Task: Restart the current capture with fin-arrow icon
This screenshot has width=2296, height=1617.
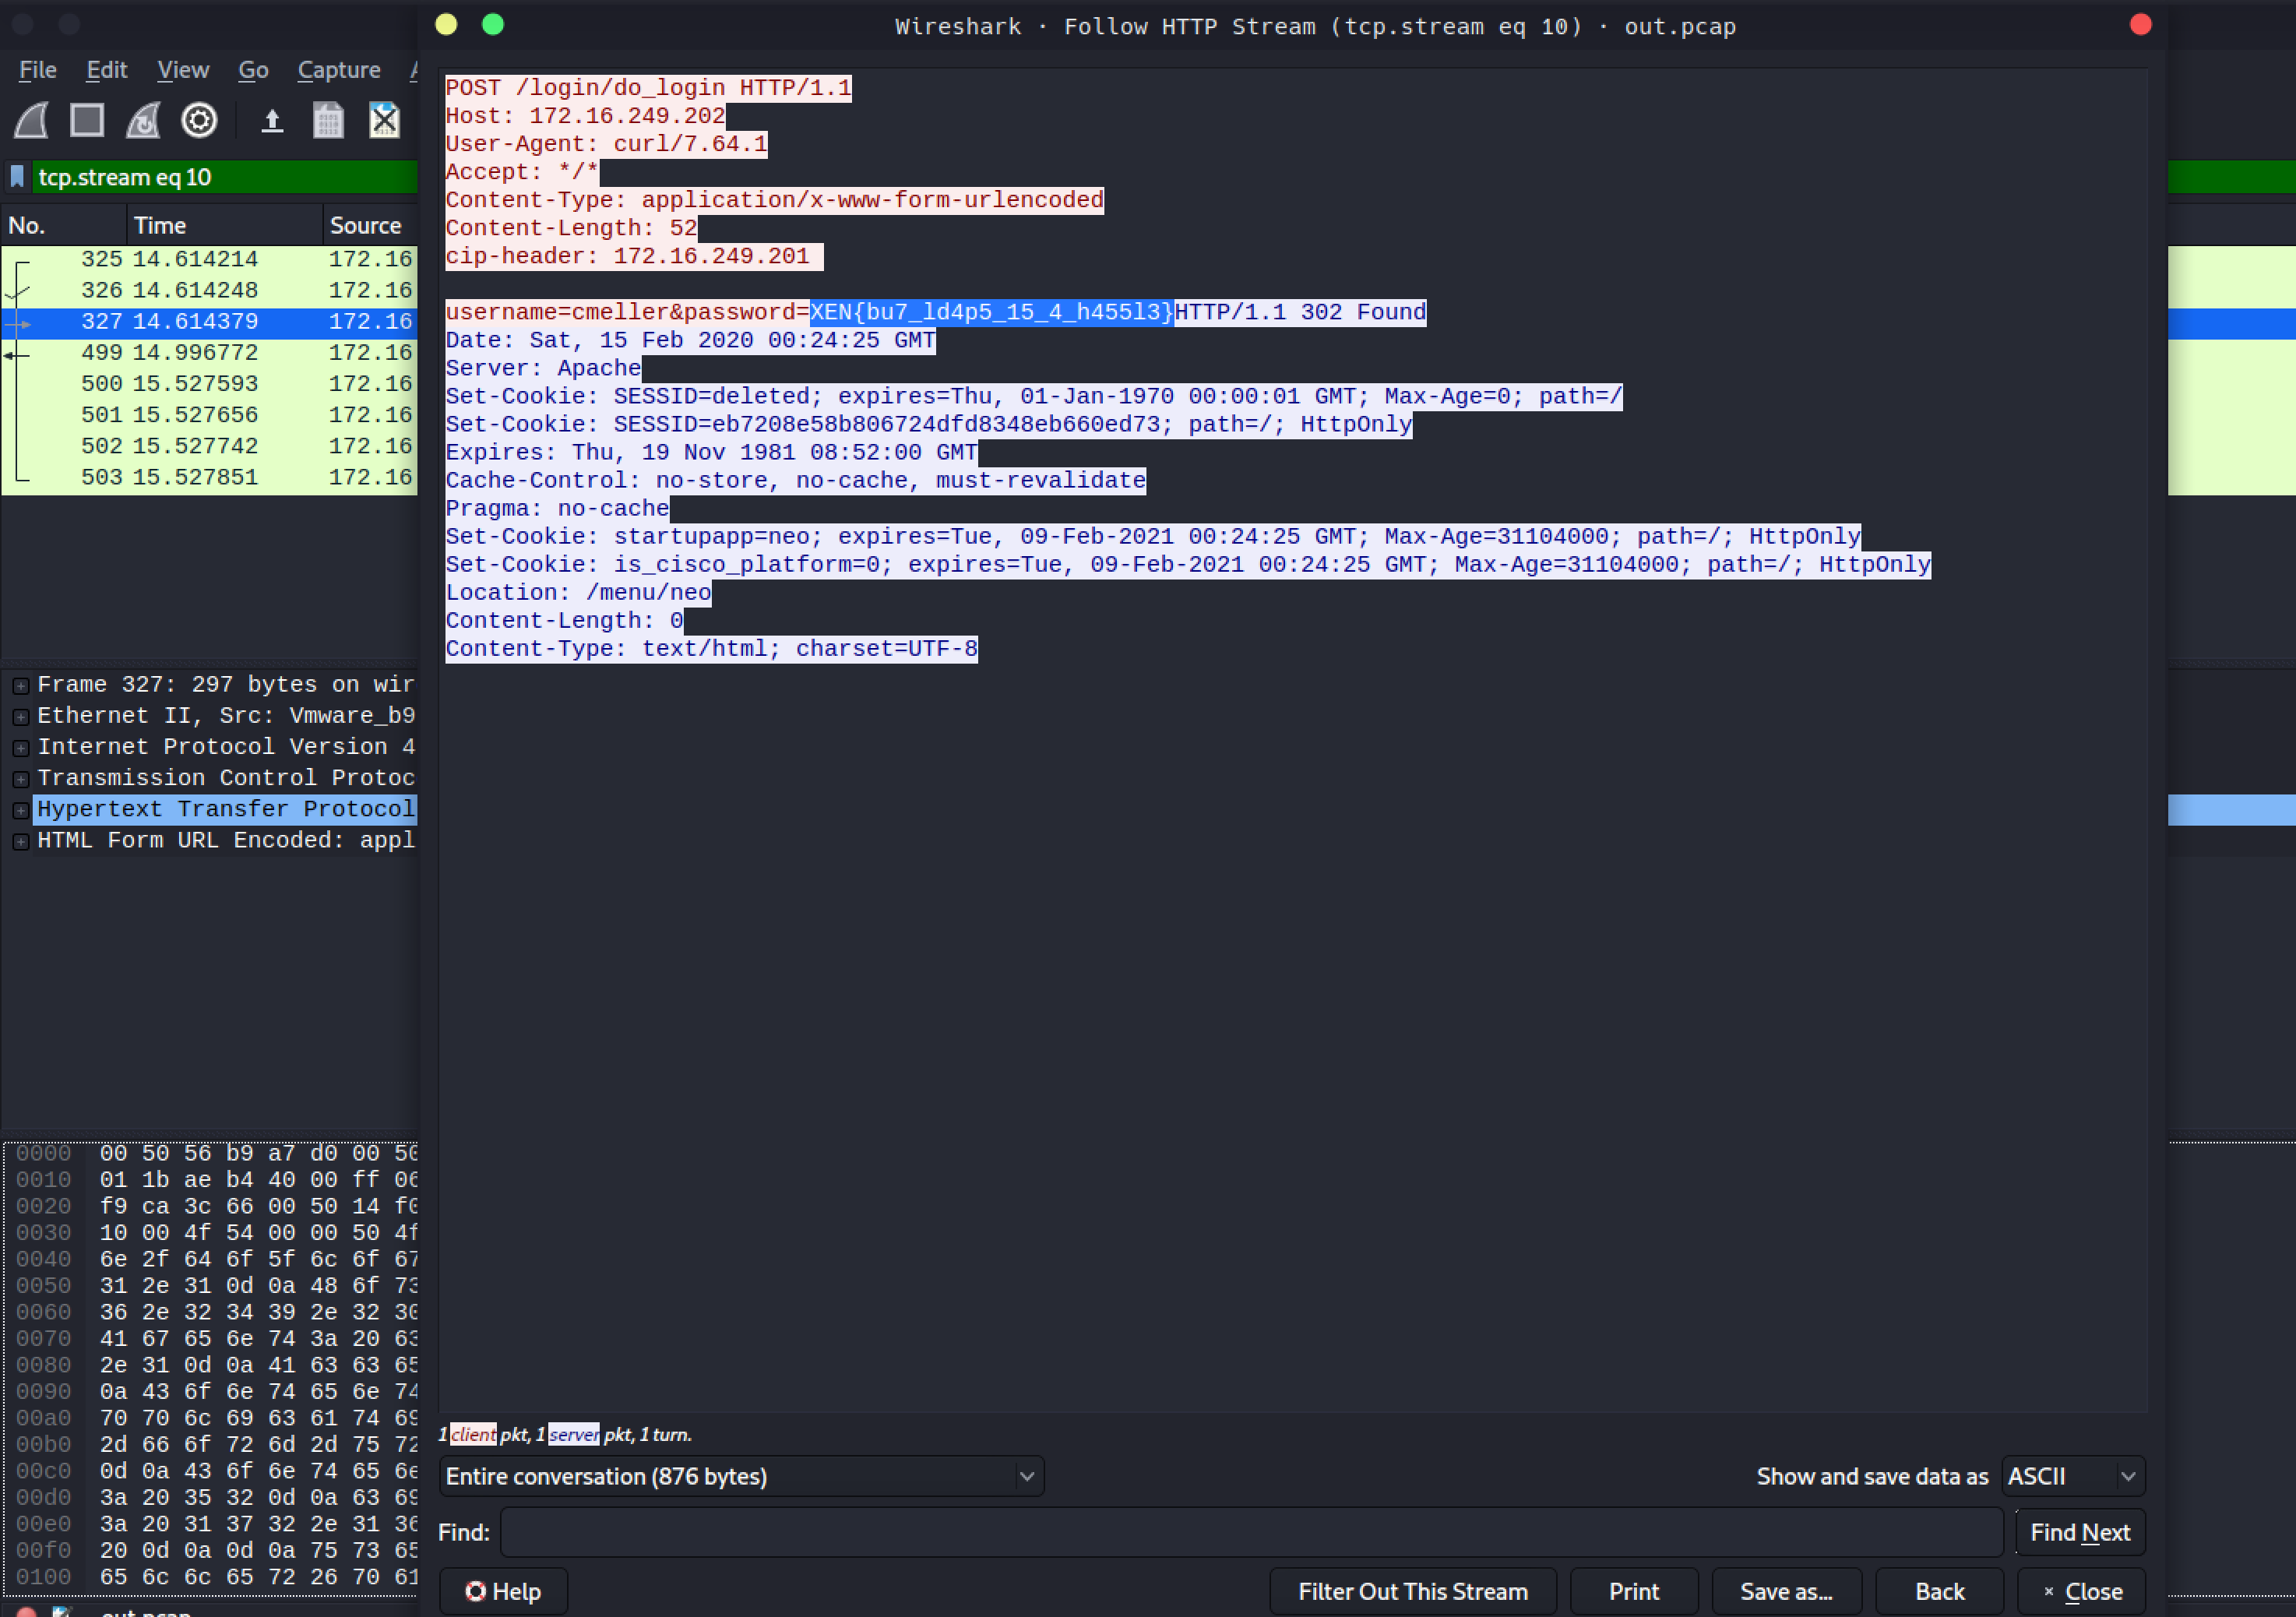Action: tap(143, 121)
